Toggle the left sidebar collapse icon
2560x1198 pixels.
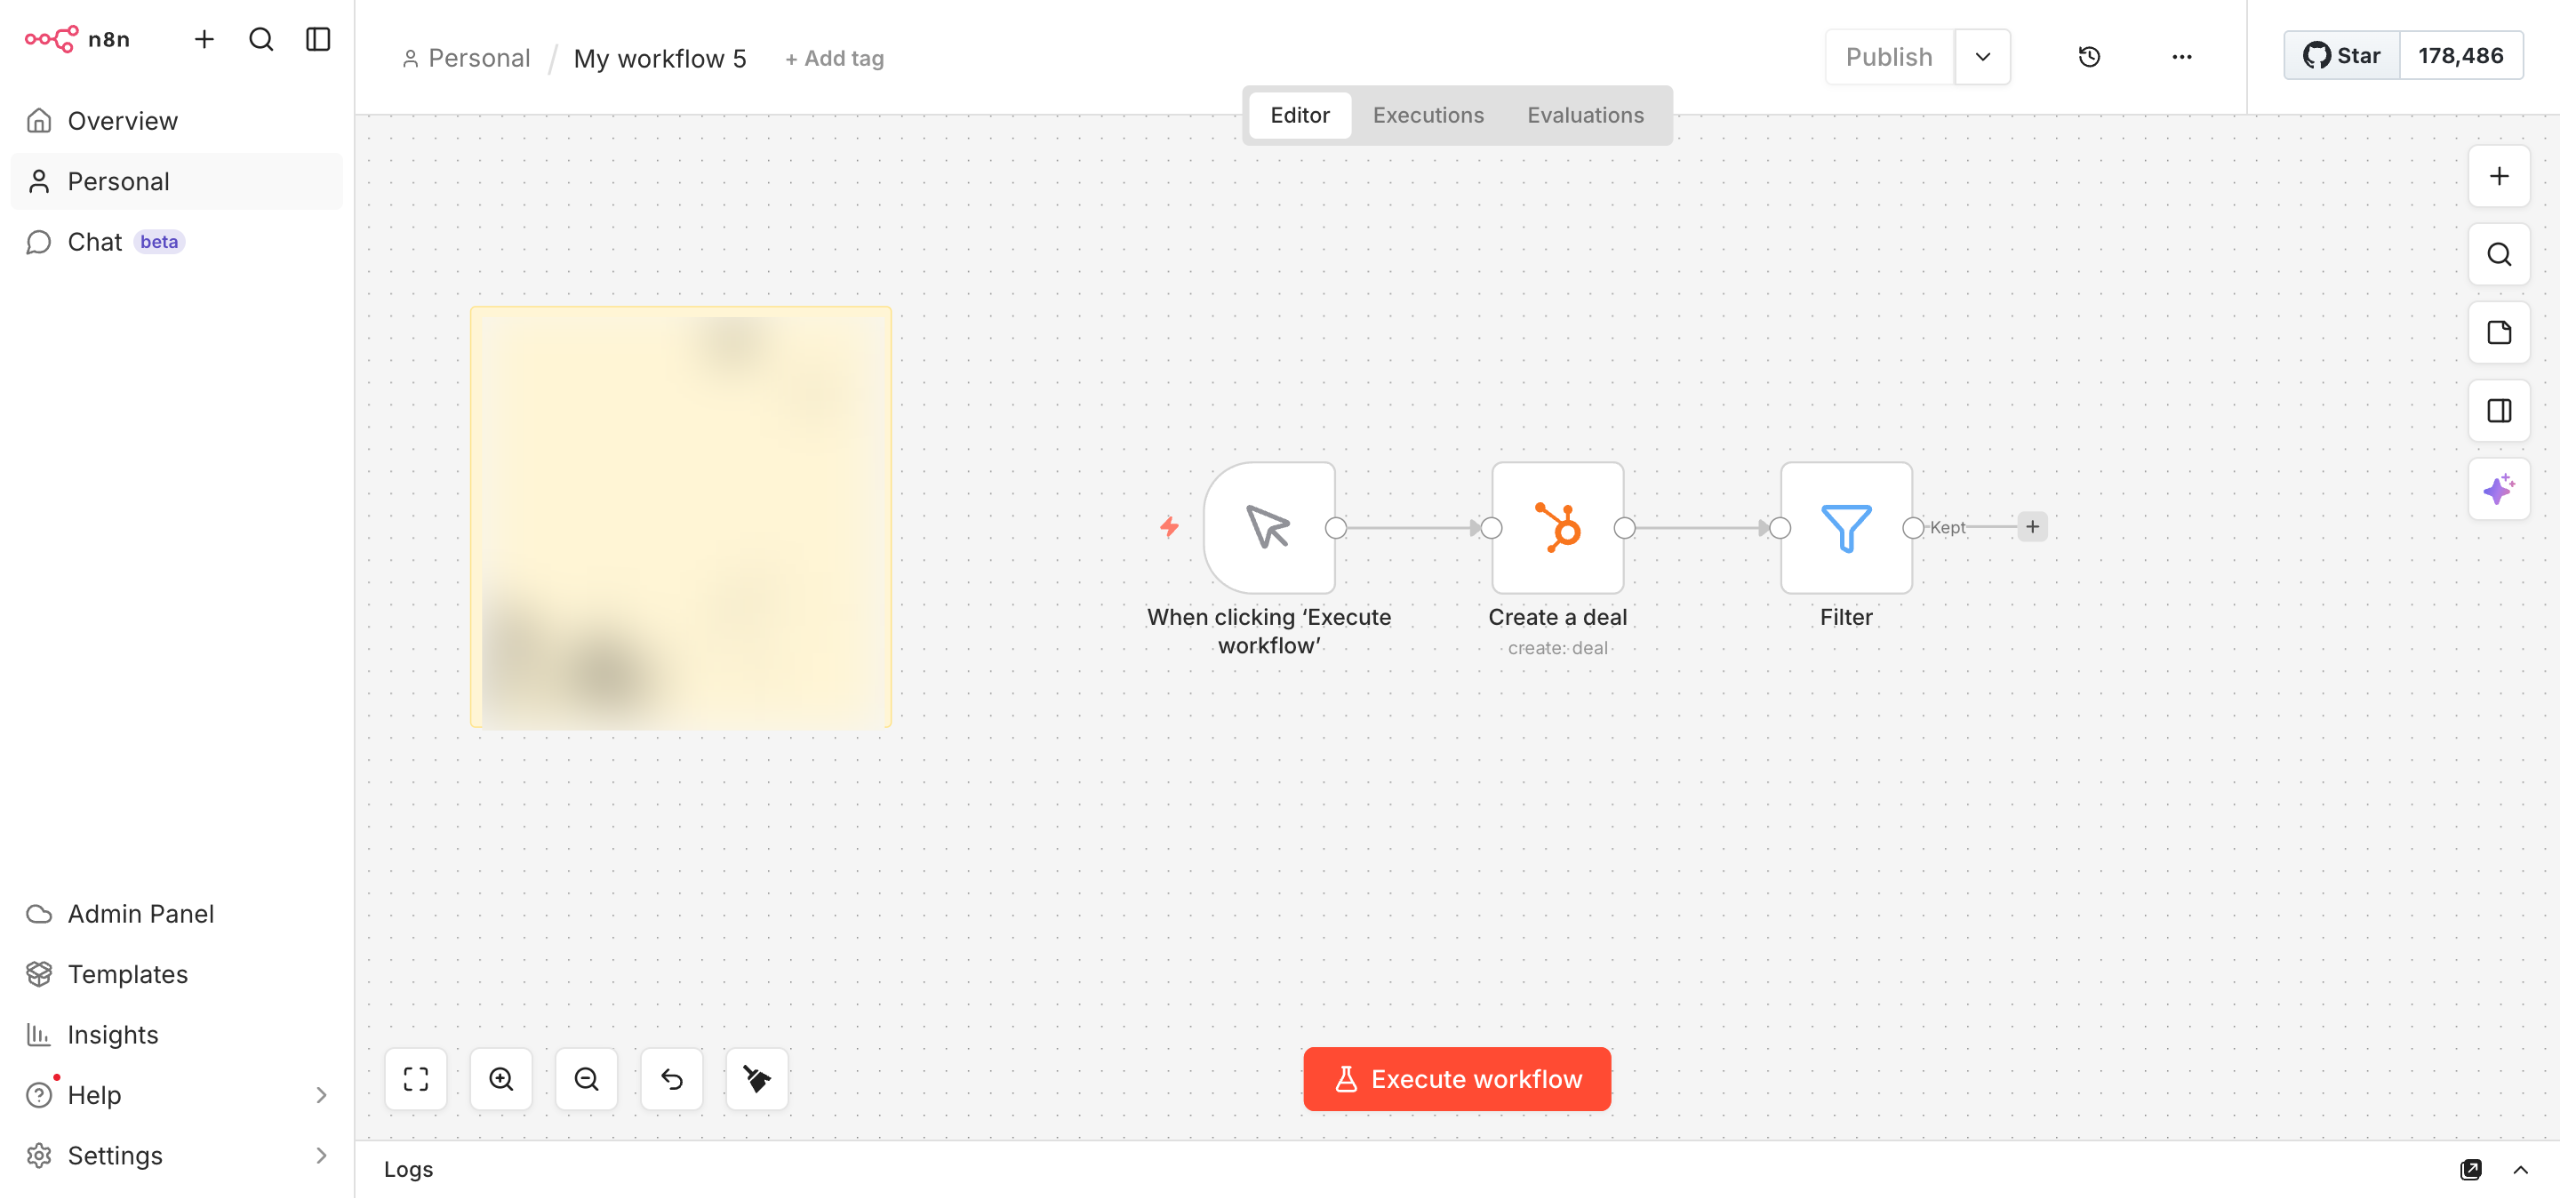coord(318,39)
